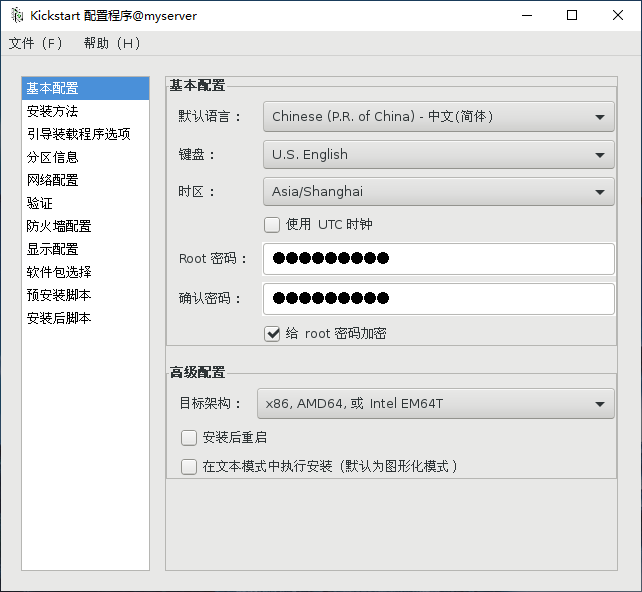Open 引导装载程序选项 section
Viewport: 642px width, 592px height.
tap(85, 134)
